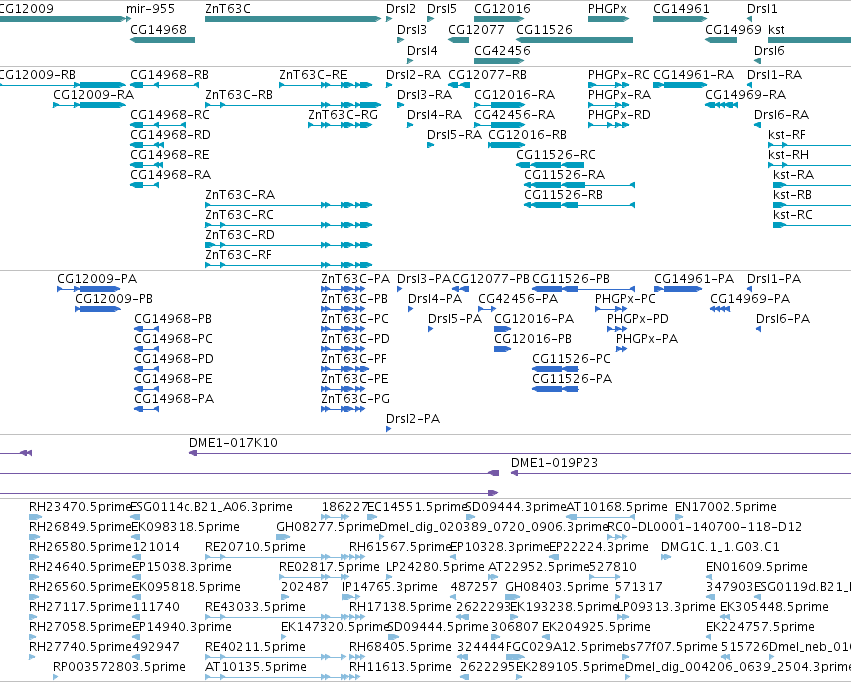
Task: Click the top-track CG12077 gene label
Action: coord(476,29)
